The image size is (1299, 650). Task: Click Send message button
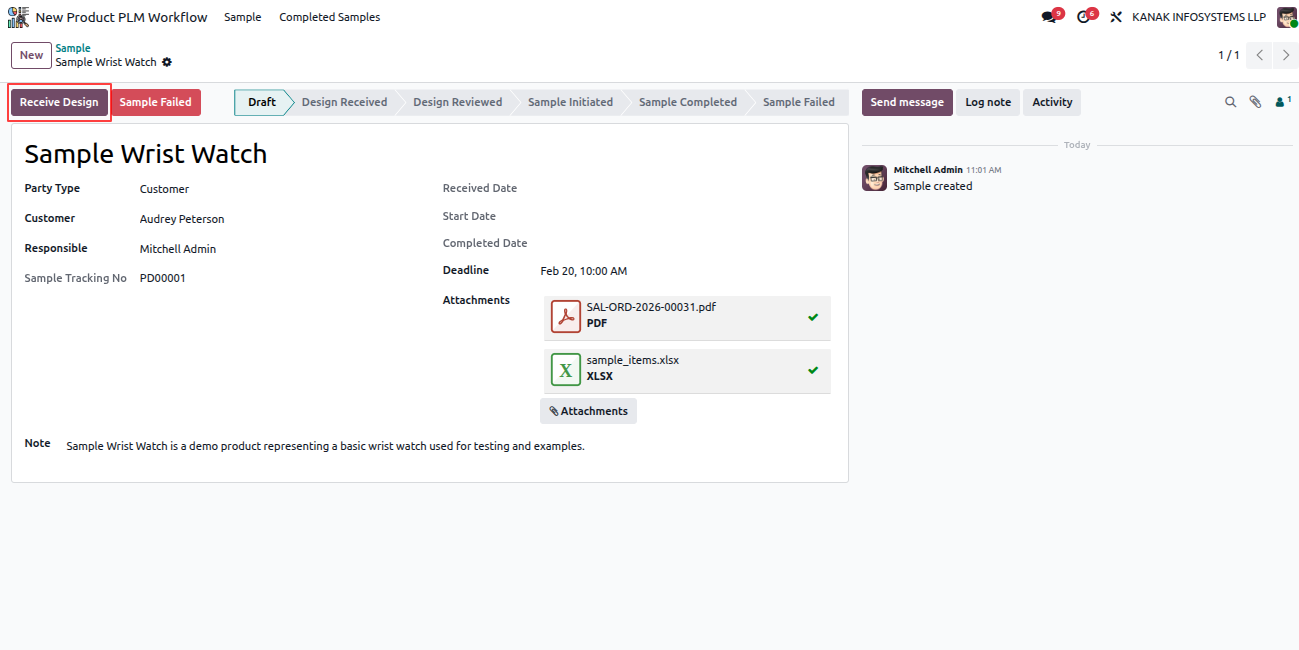(x=907, y=102)
